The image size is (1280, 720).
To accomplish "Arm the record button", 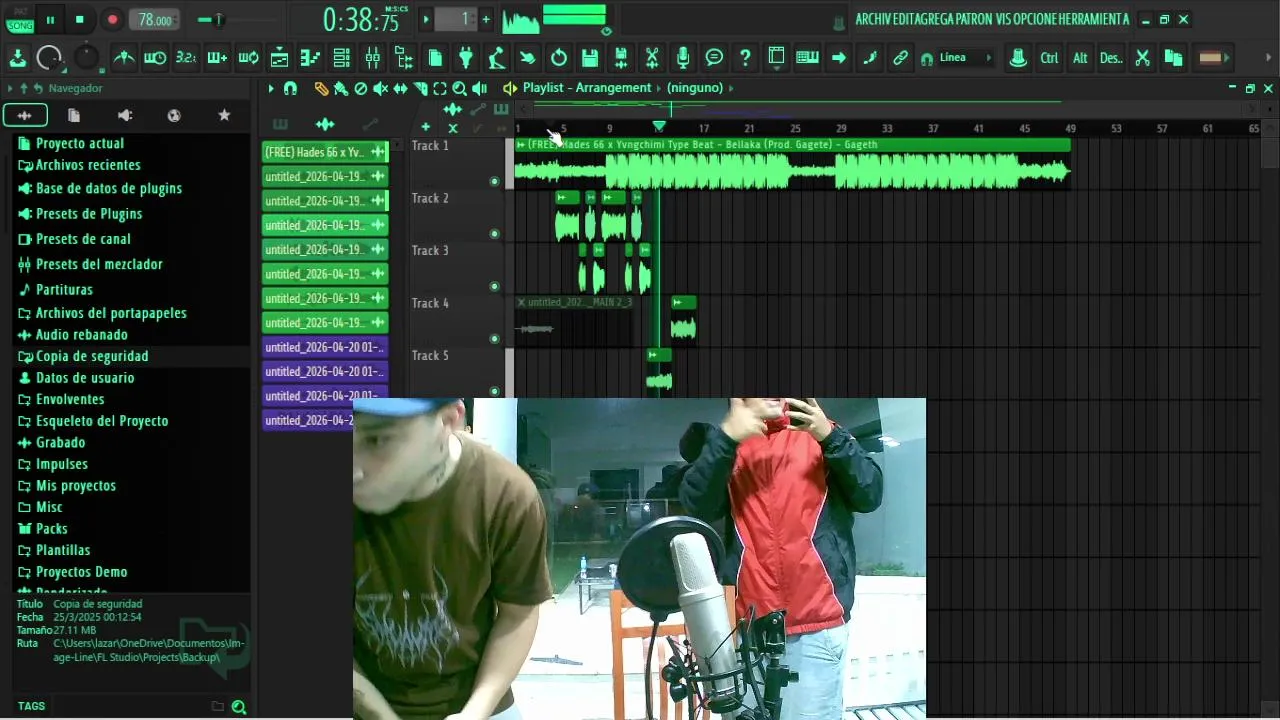I will pyautogui.click(x=112, y=19).
